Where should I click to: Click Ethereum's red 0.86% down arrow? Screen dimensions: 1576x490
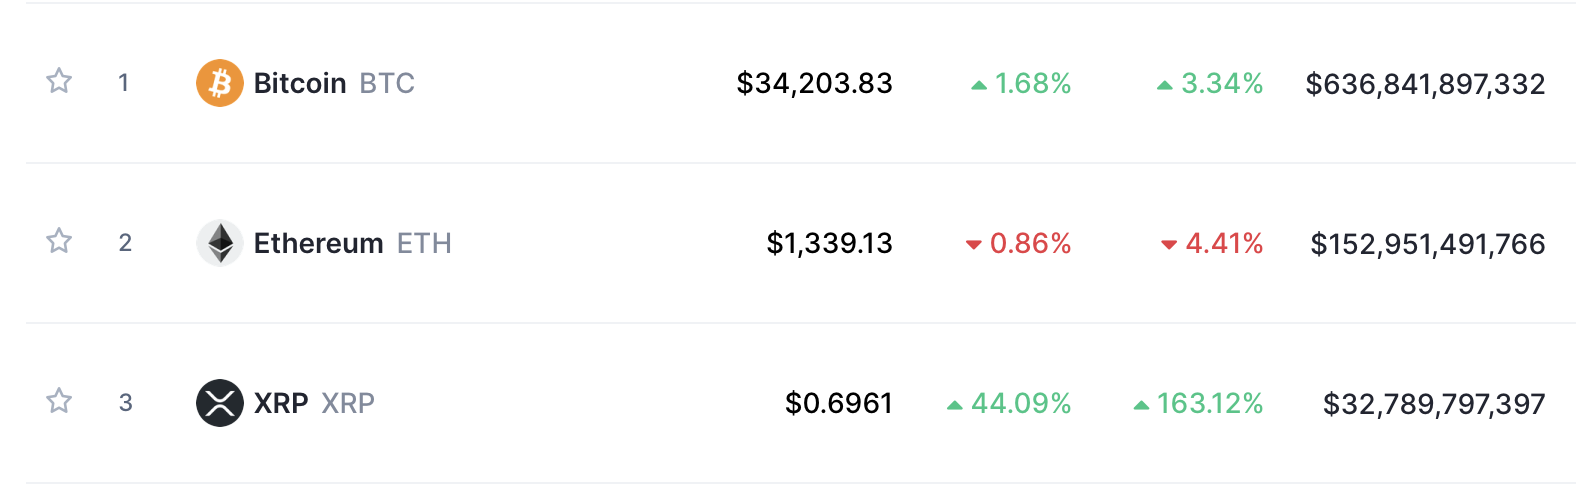[973, 245]
